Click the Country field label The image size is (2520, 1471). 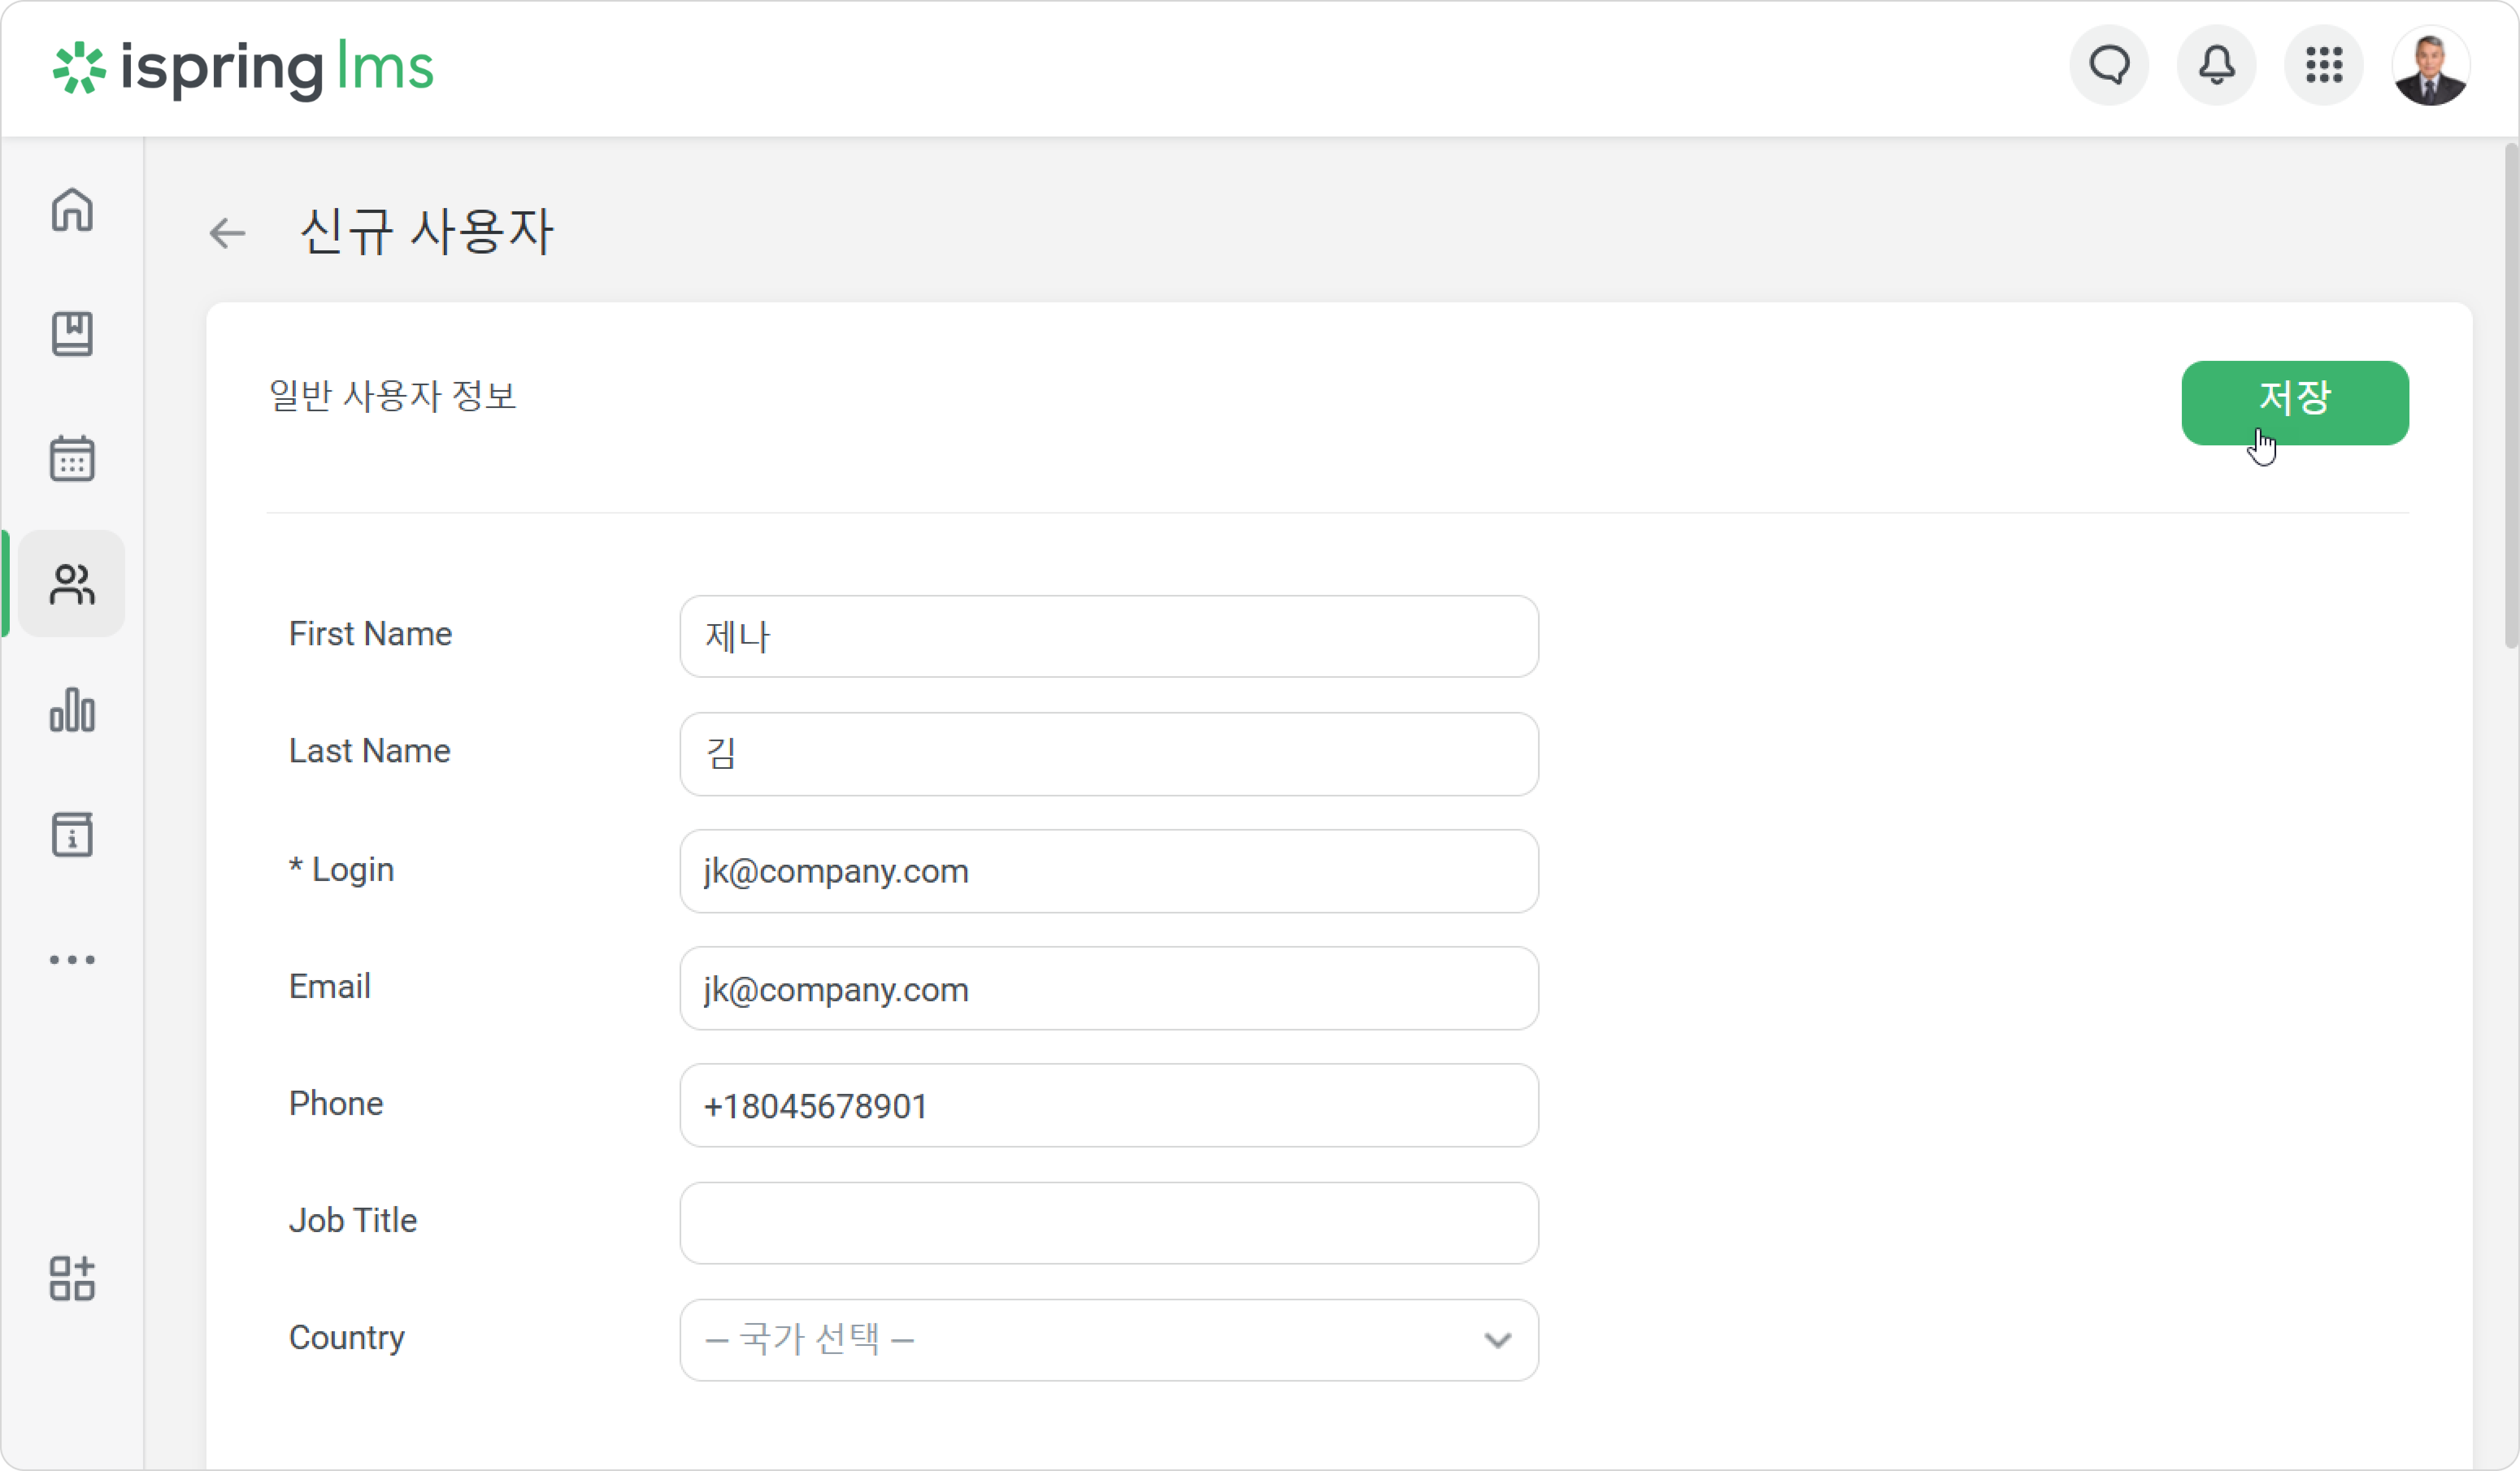point(347,1339)
